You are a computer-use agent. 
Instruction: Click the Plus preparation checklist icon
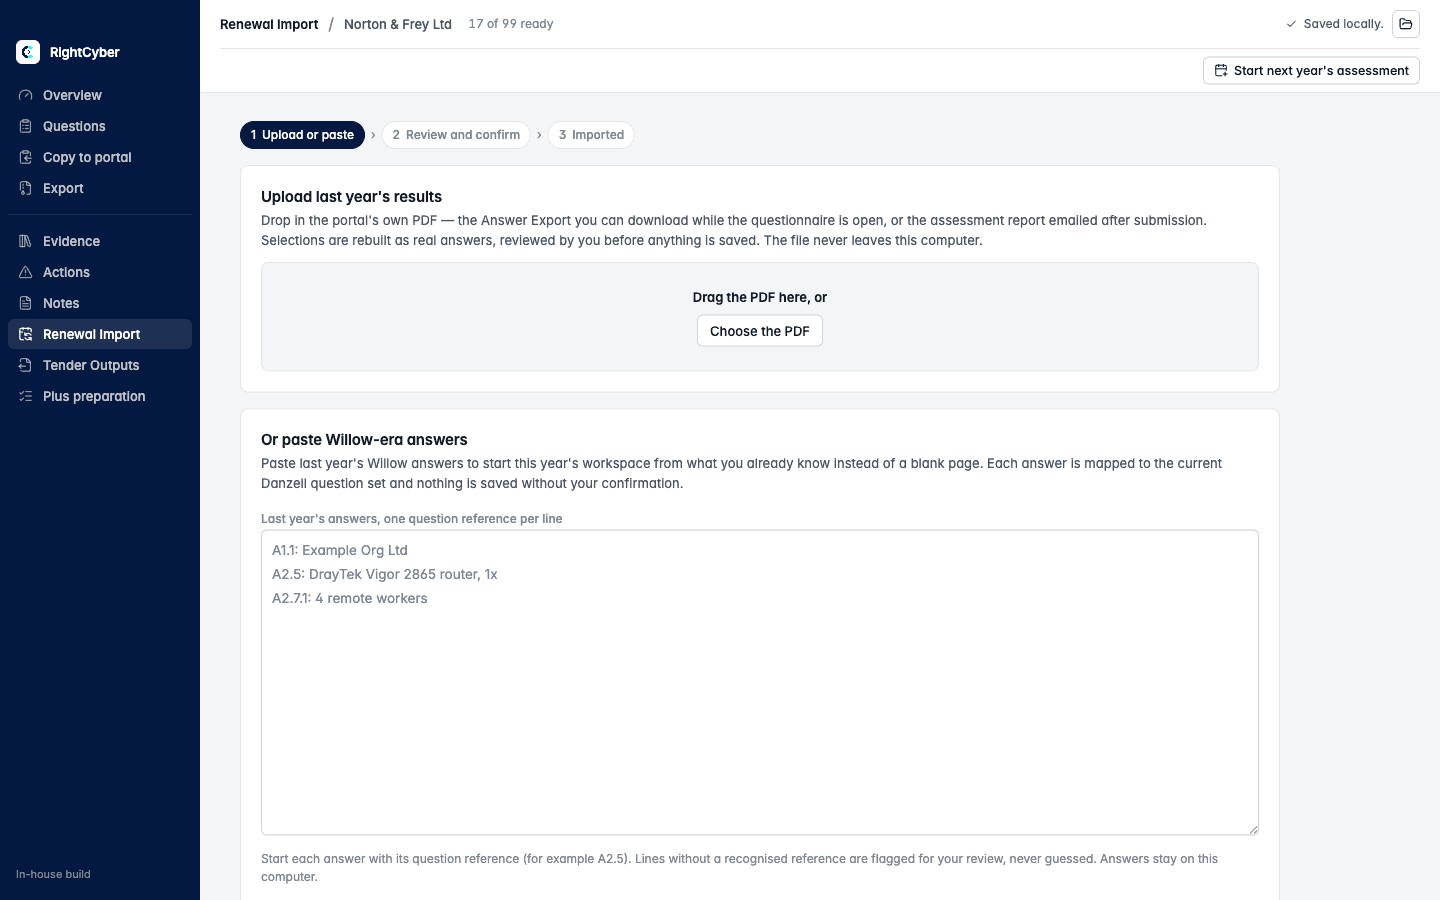point(26,396)
